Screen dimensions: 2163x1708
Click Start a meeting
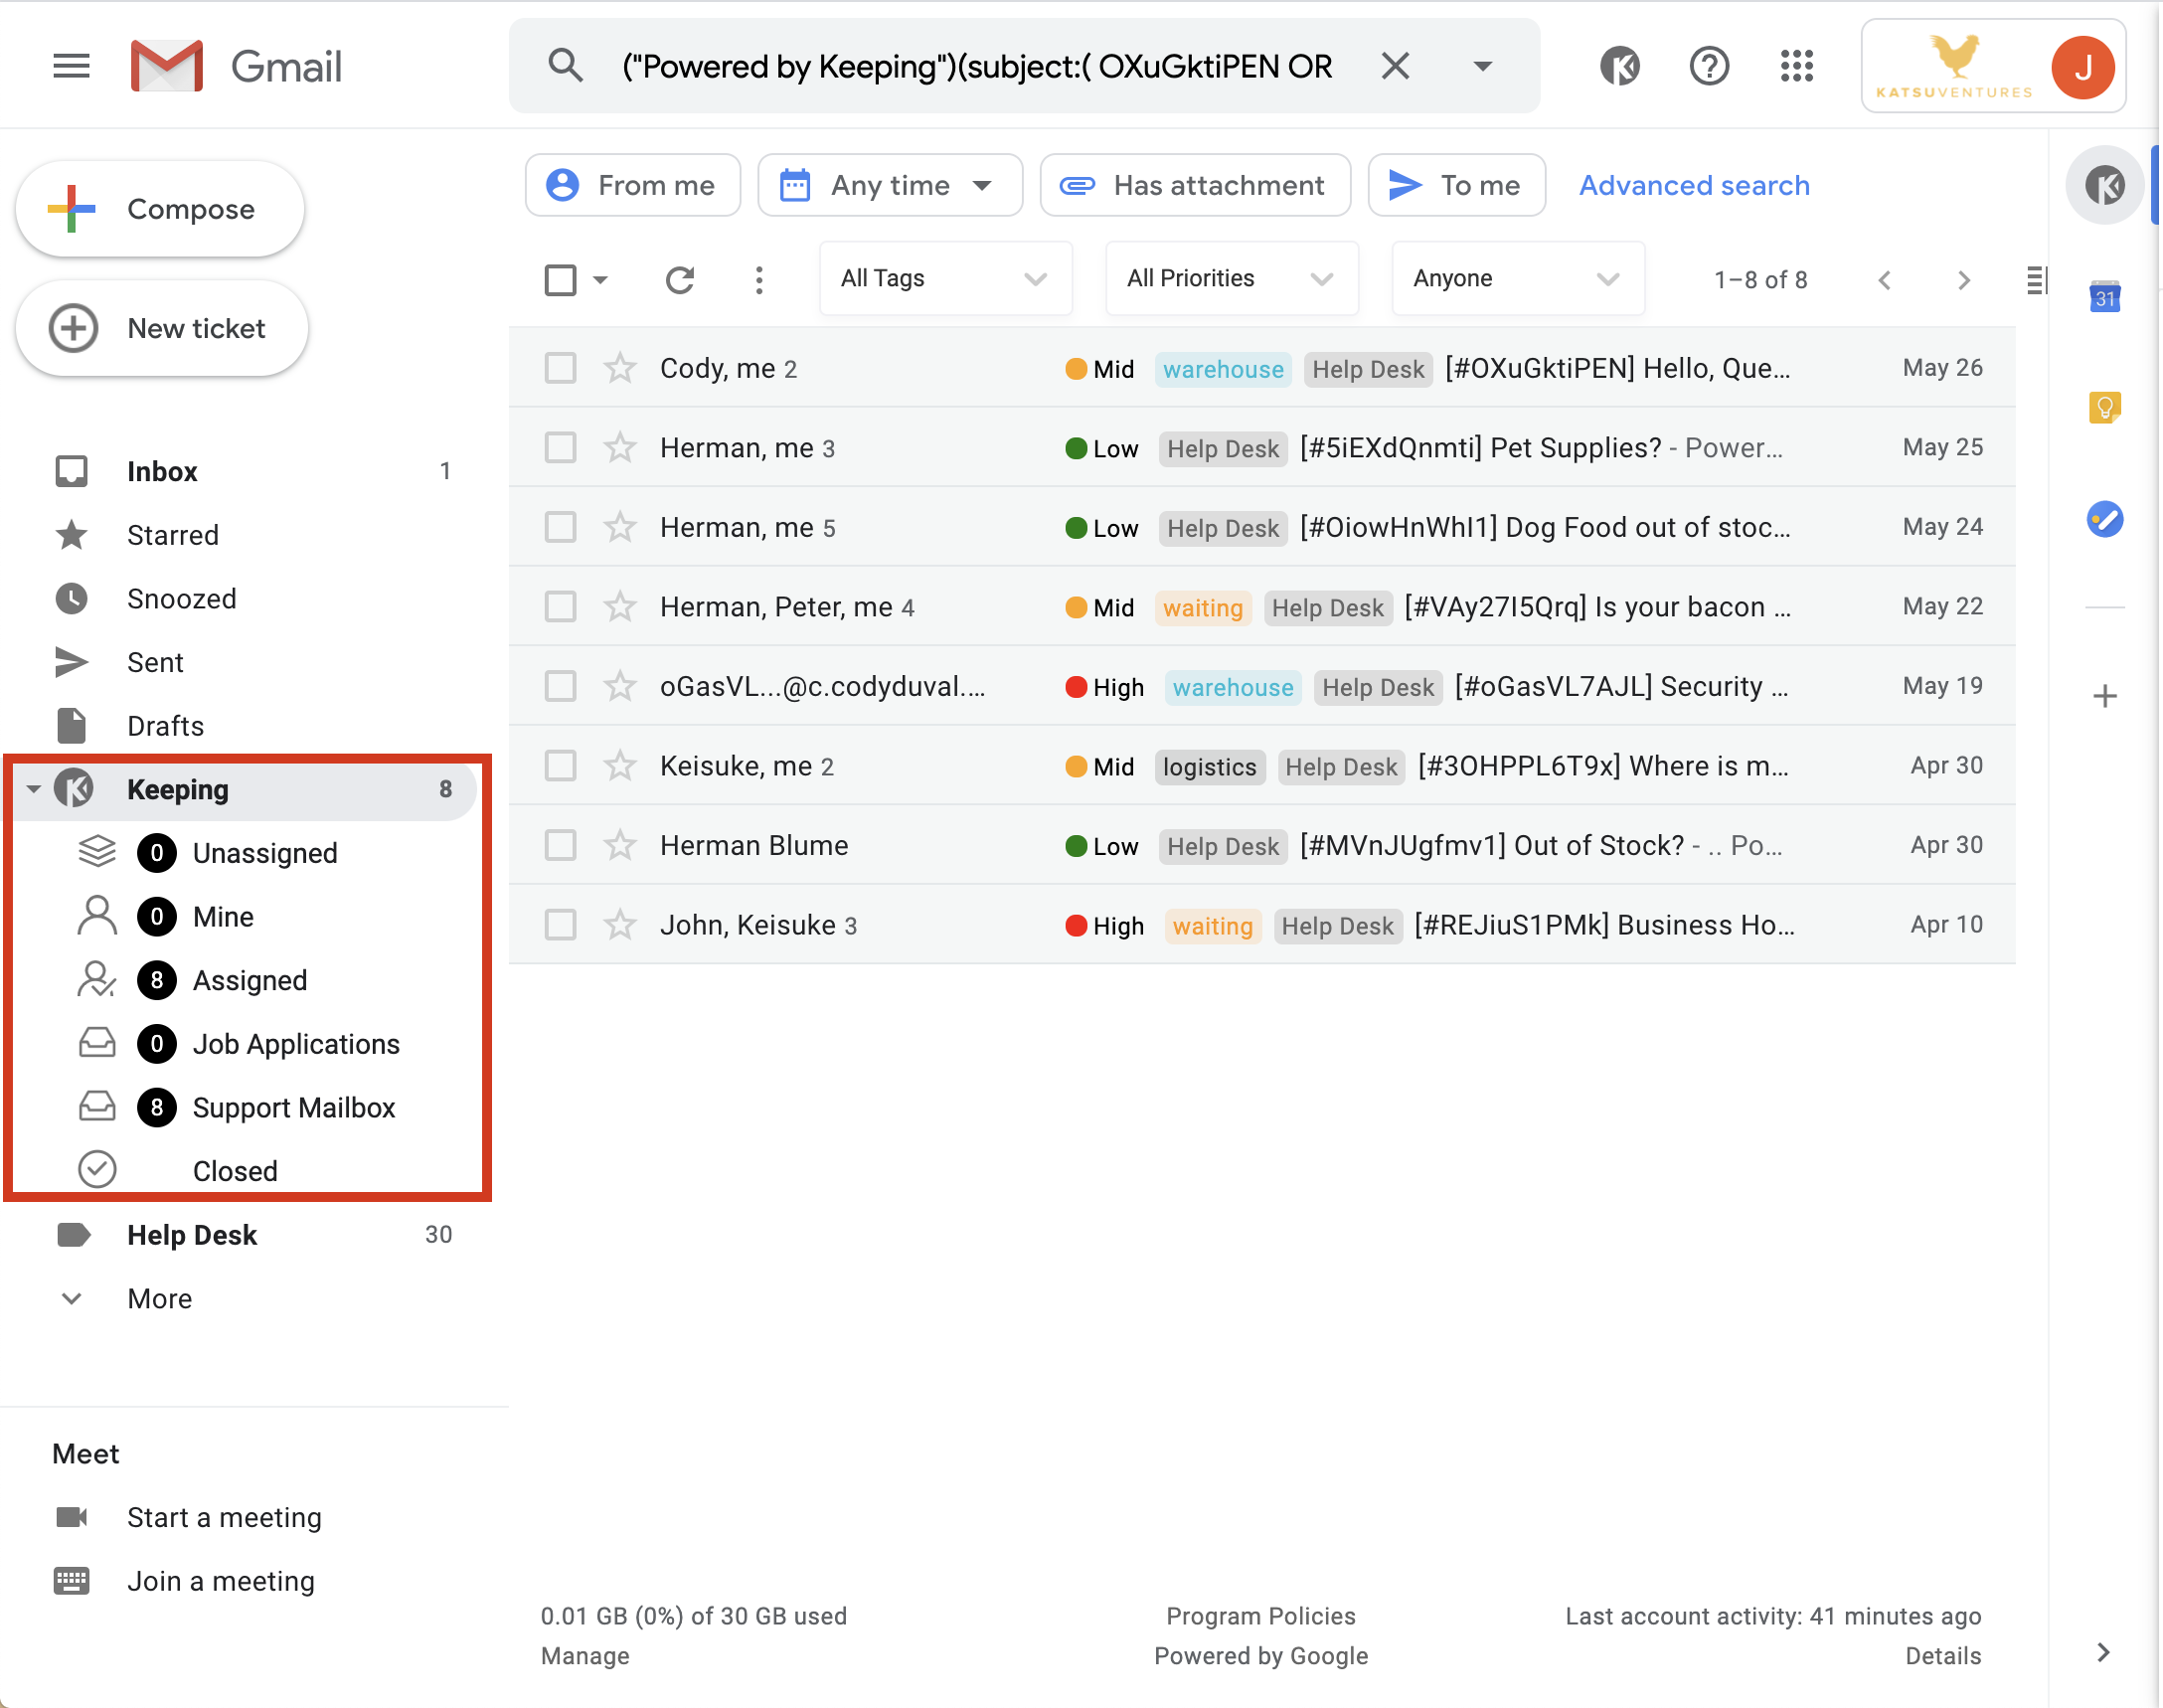(x=224, y=1517)
